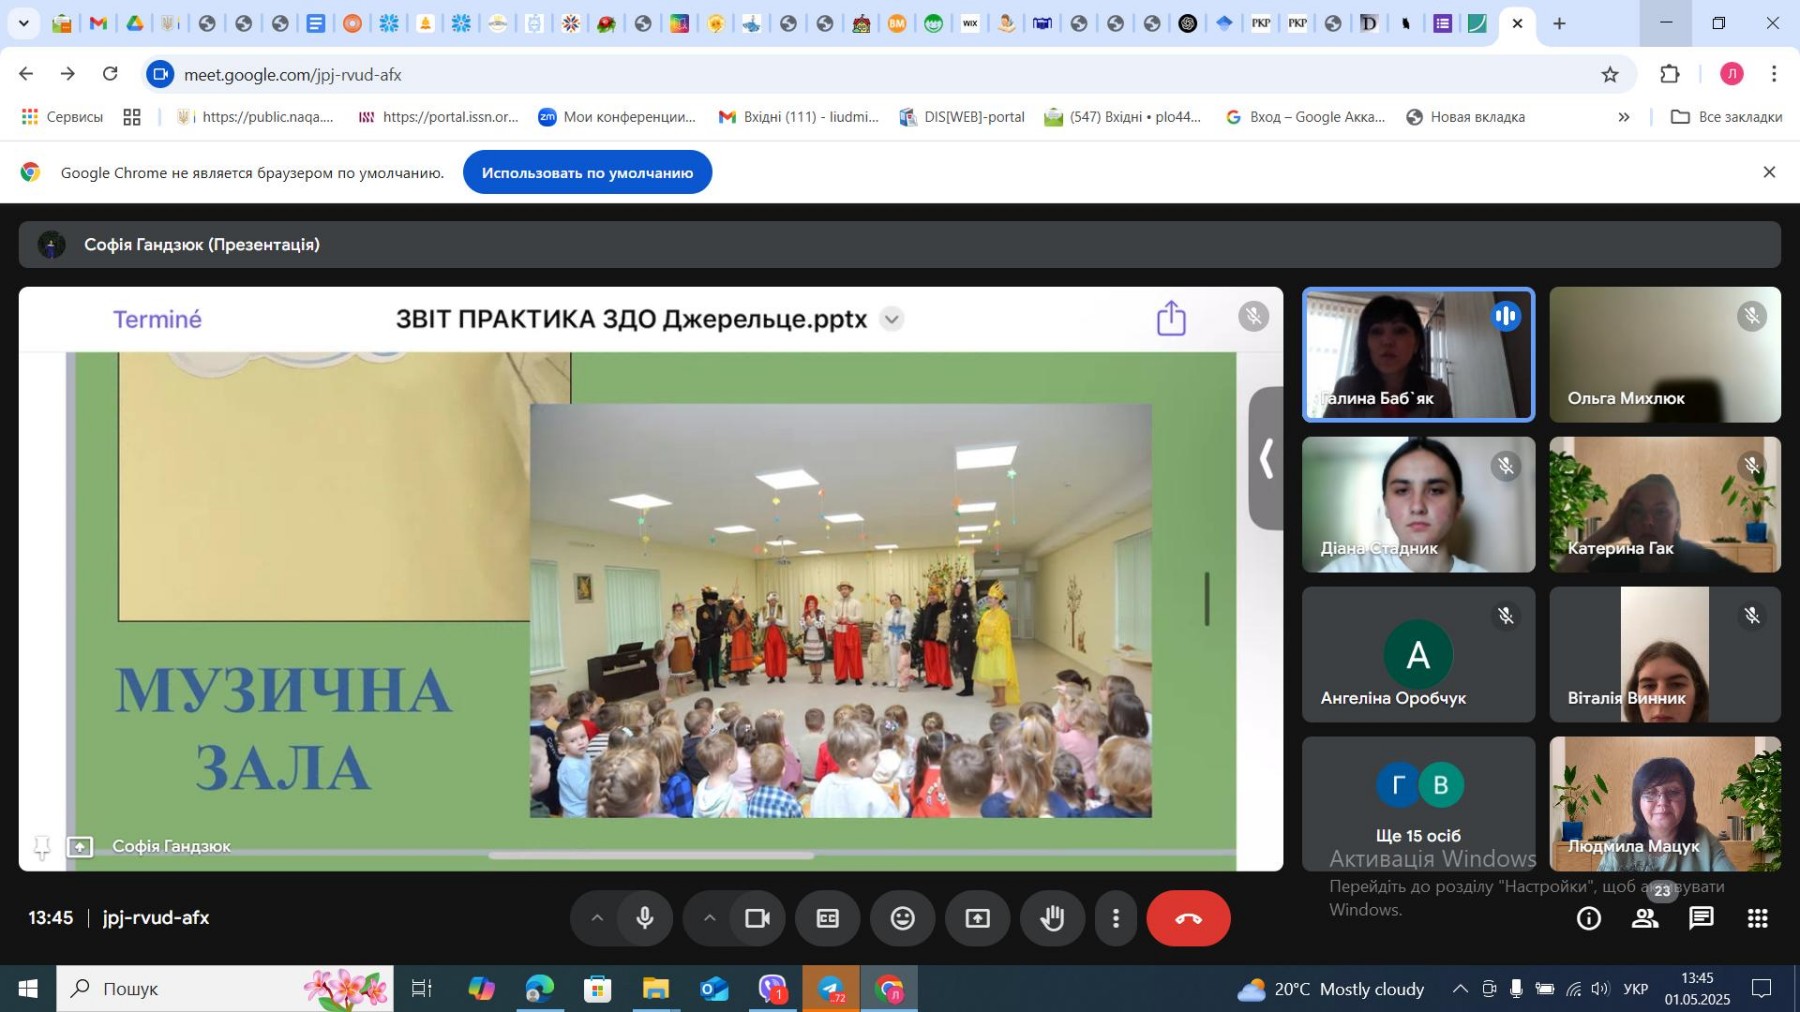Click the Present now screen share icon
This screenshot has width=1800, height=1012.
tap(977, 918)
